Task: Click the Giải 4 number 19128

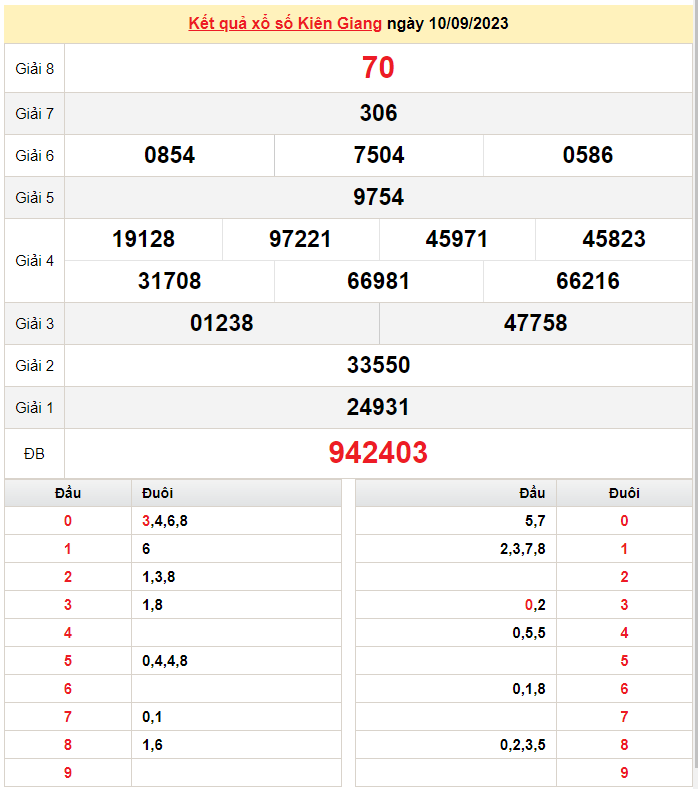Action: pyautogui.click(x=143, y=239)
